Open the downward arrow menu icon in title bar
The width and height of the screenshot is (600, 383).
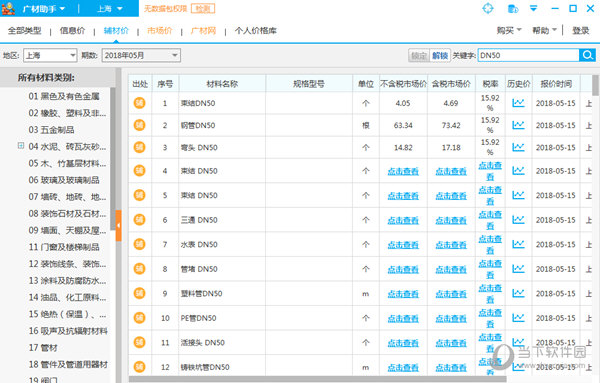click(533, 8)
